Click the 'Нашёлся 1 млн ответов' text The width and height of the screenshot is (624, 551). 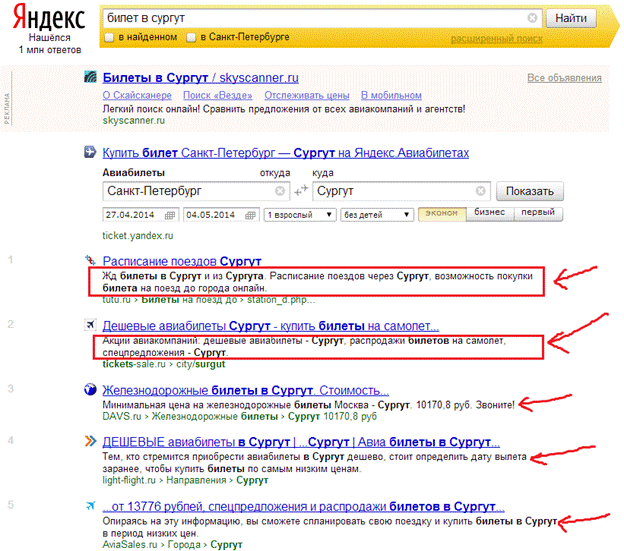[x=50, y=44]
